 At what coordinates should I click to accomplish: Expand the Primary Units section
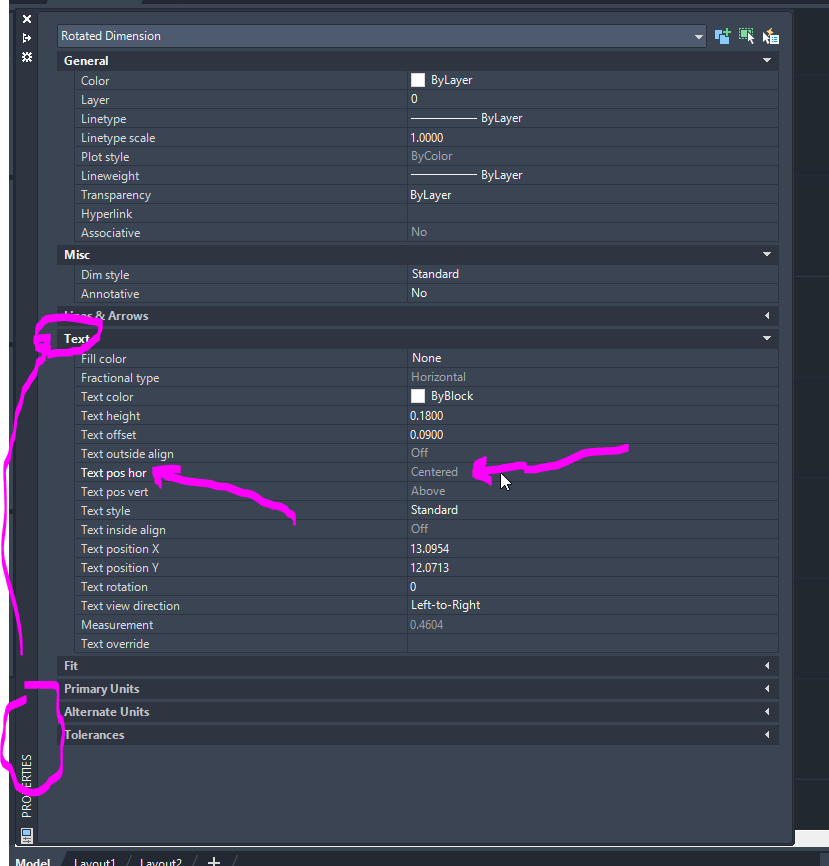pyautogui.click(x=766, y=688)
